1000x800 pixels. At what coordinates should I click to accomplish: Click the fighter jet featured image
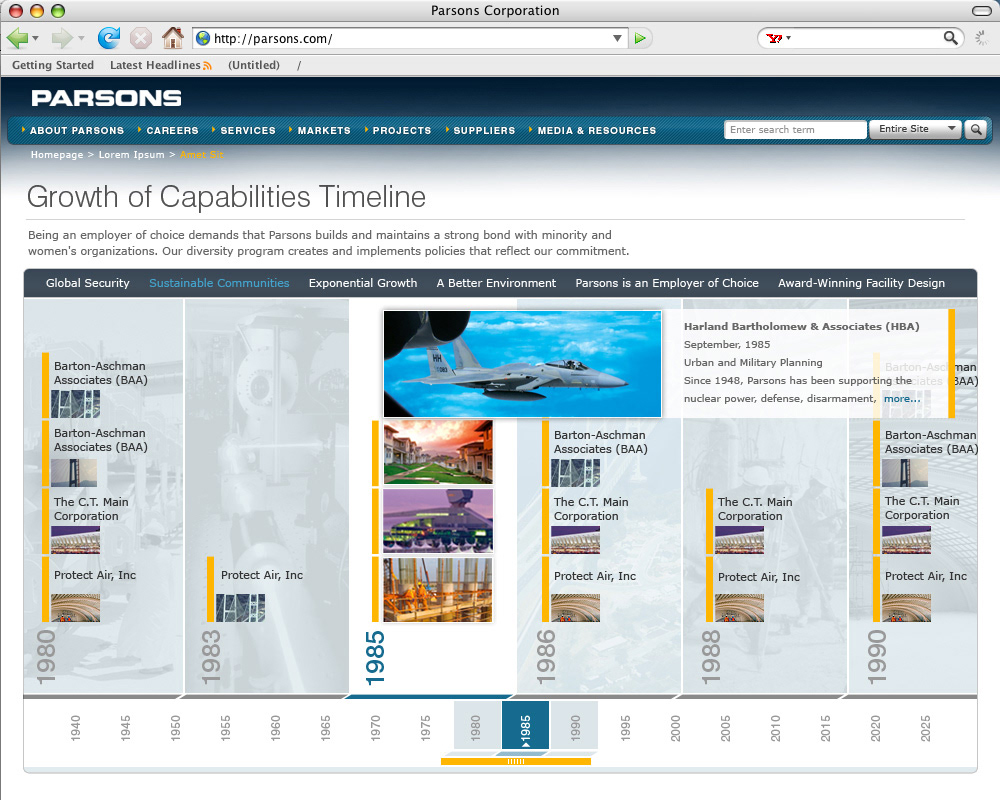click(522, 364)
